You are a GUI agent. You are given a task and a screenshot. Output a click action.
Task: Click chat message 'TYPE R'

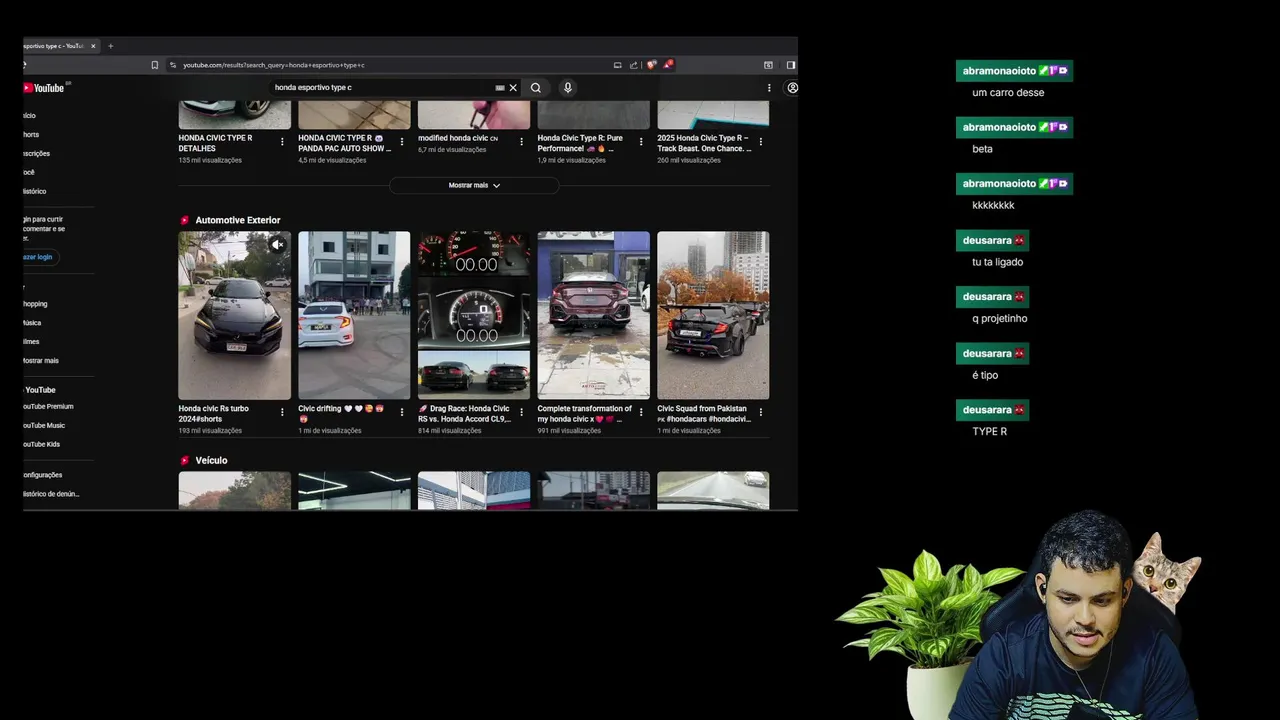click(990, 431)
